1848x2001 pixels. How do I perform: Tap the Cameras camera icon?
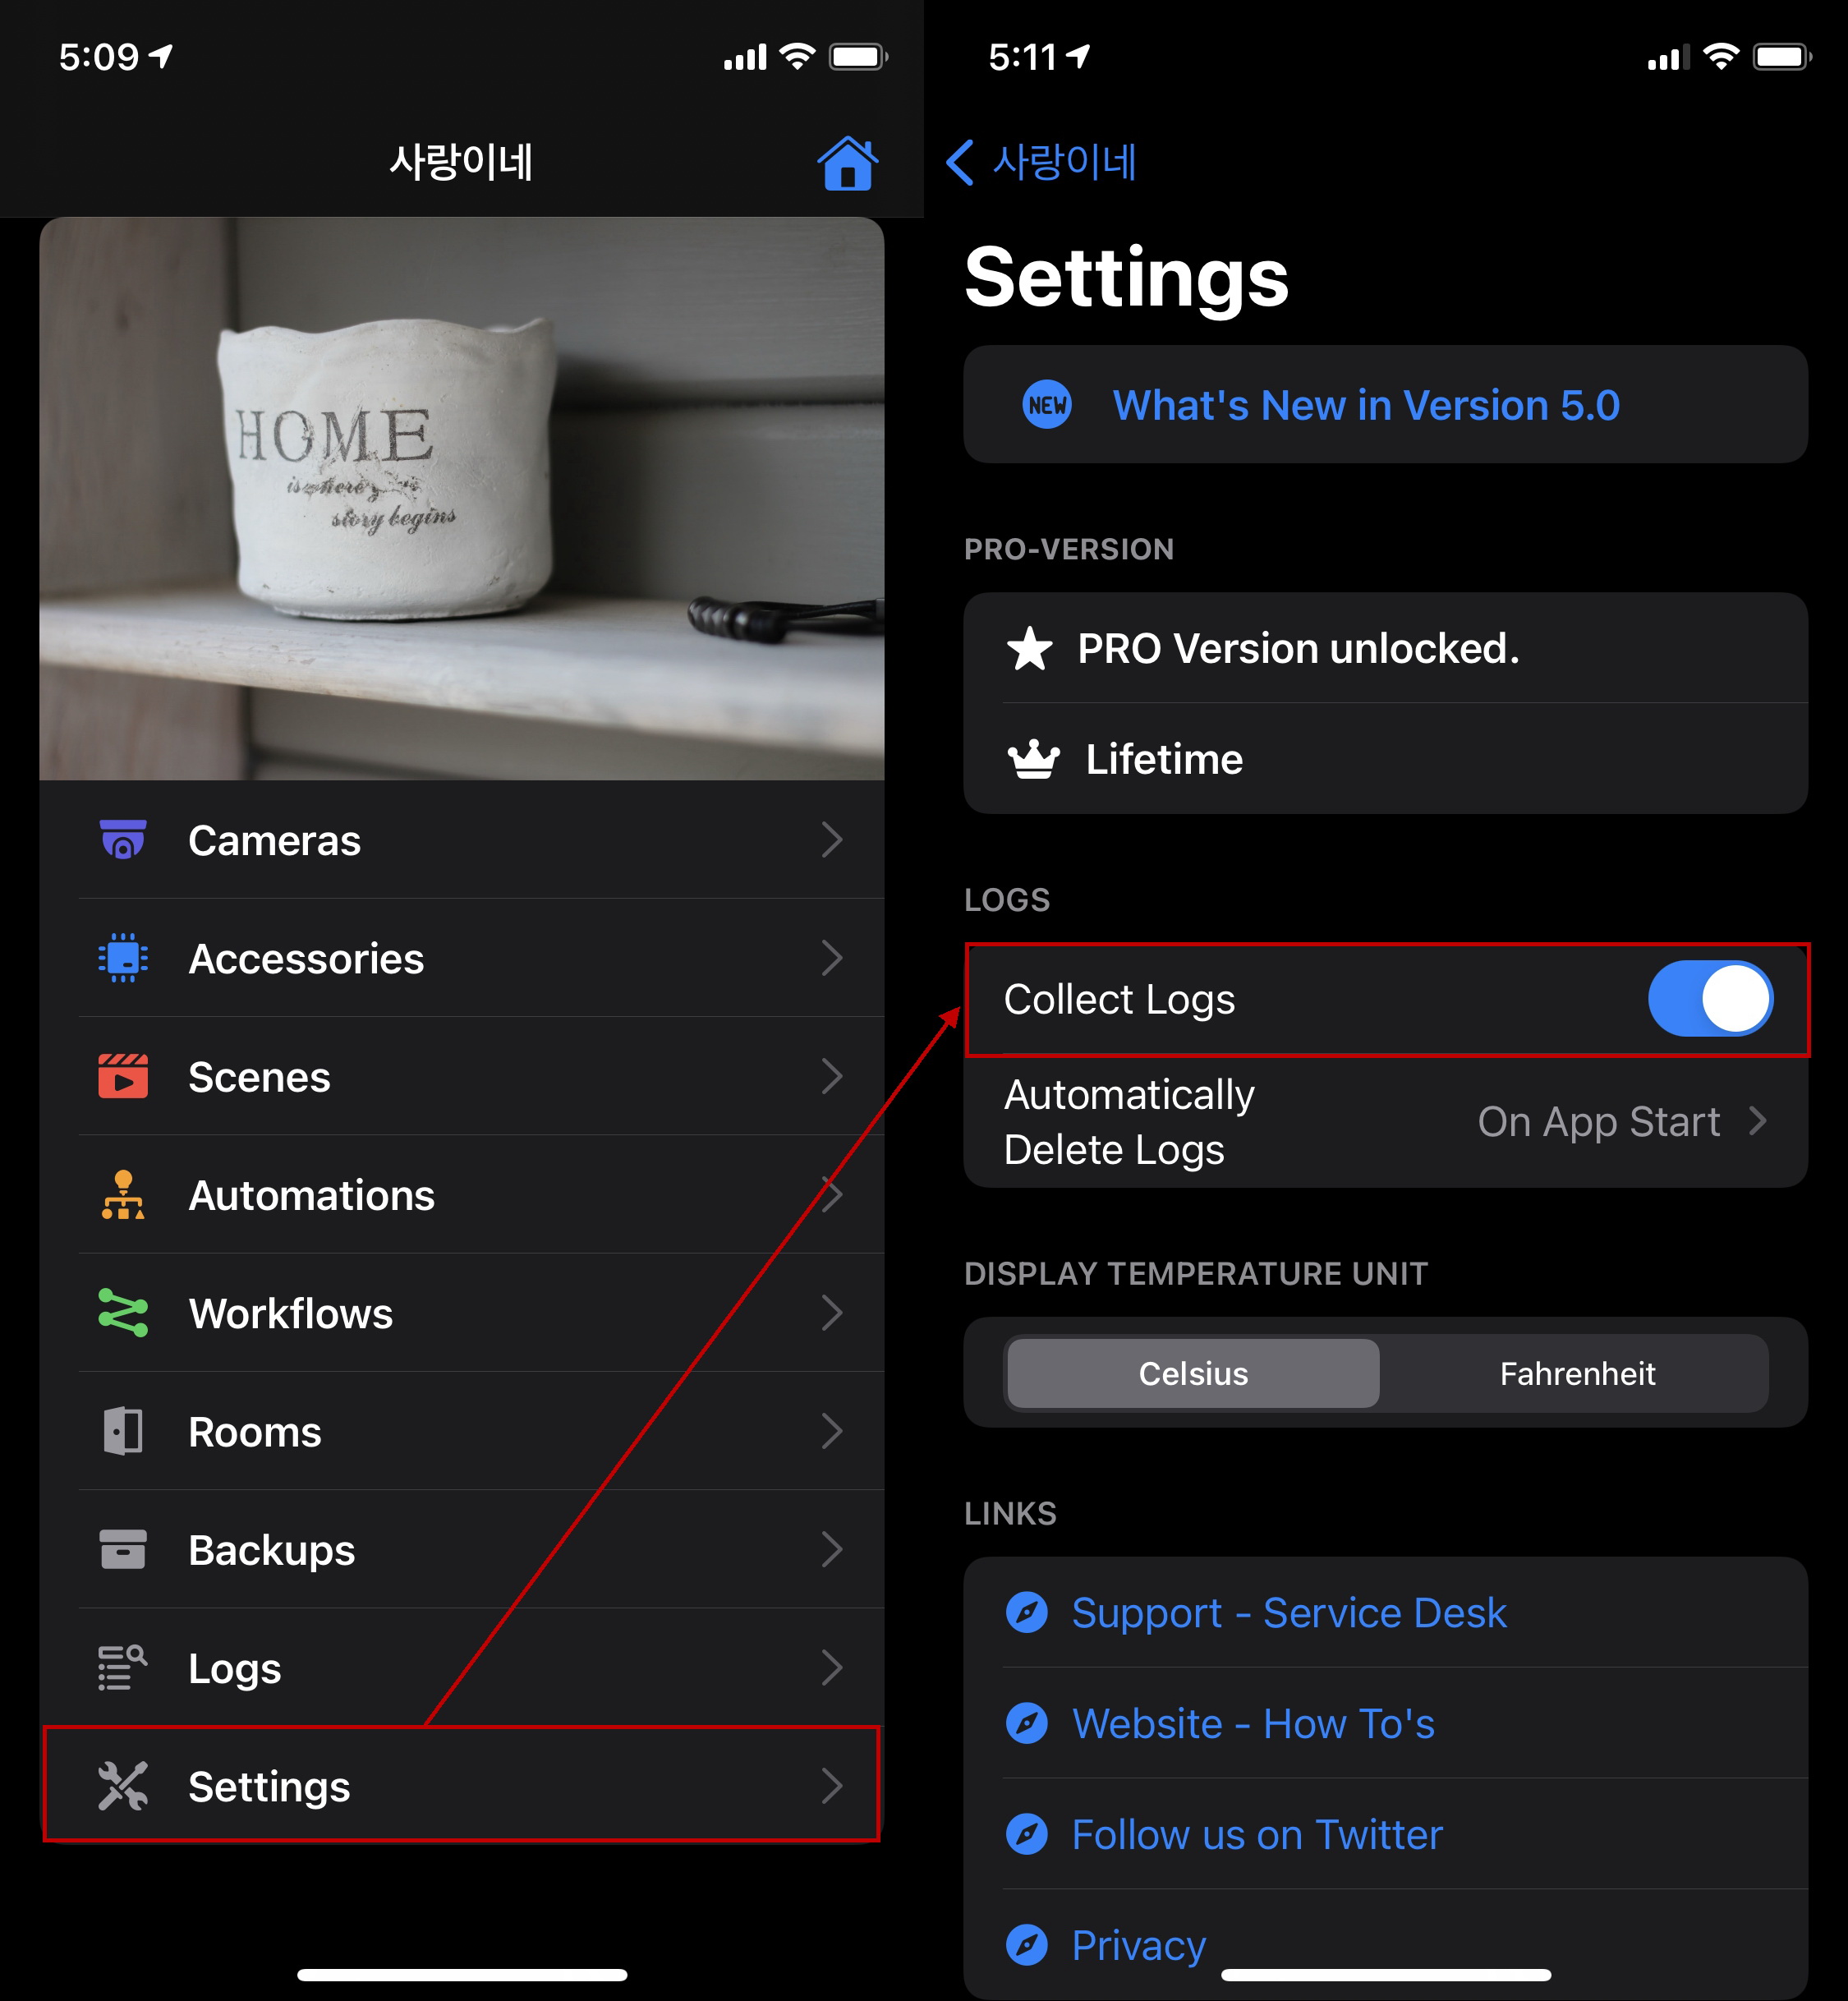123,840
